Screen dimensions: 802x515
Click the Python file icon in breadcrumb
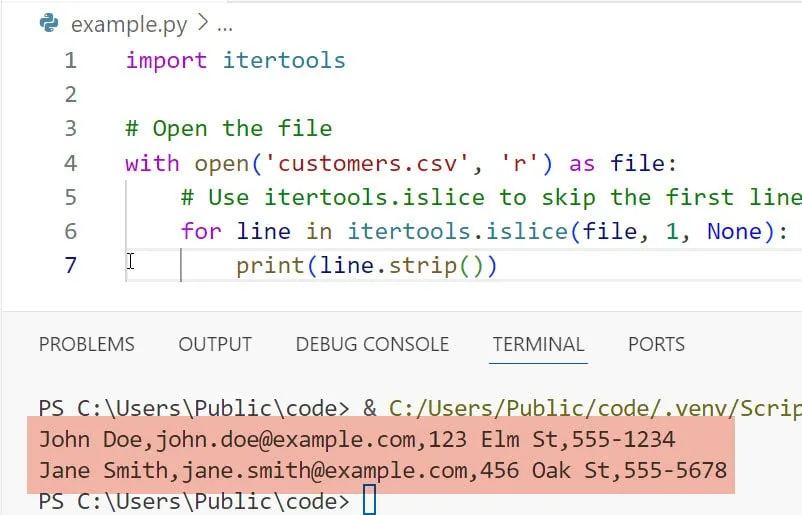50,24
